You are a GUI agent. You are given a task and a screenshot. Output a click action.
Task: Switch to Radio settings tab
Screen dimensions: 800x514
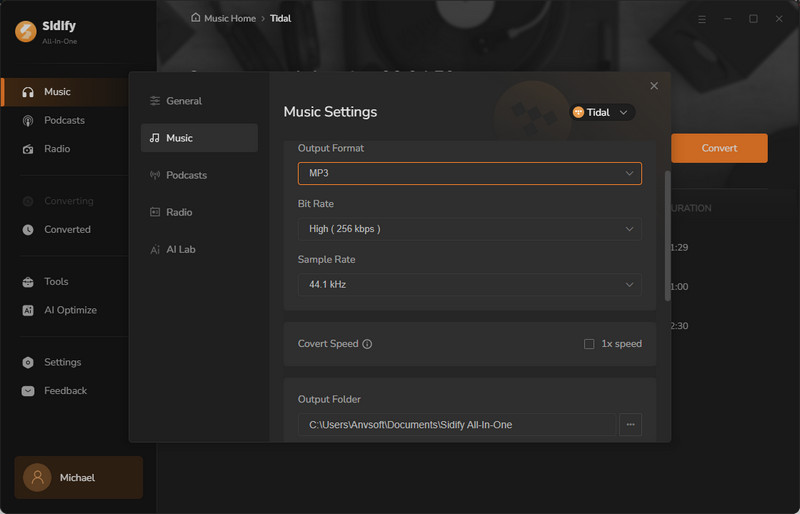pyautogui.click(x=199, y=212)
